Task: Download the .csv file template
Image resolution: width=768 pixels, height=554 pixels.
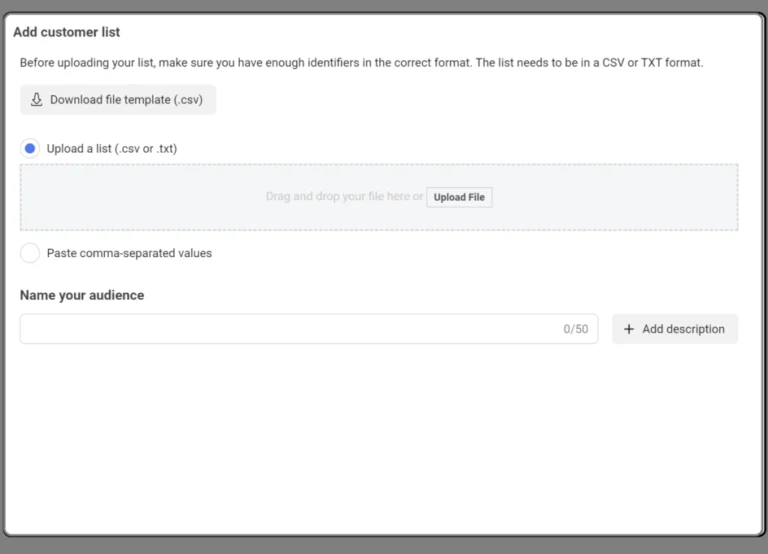Action: pos(118,100)
